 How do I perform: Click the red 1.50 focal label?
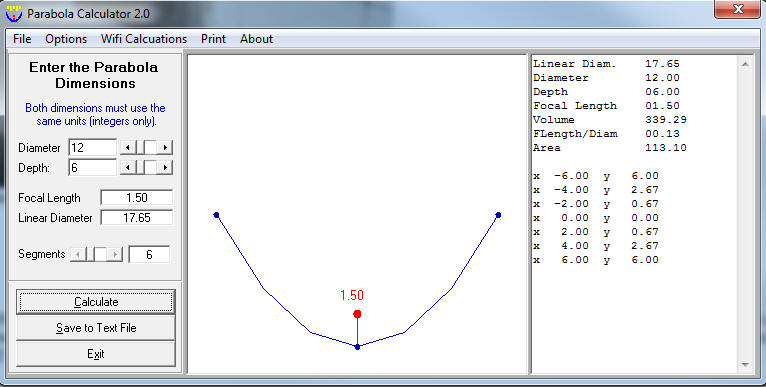(x=352, y=295)
